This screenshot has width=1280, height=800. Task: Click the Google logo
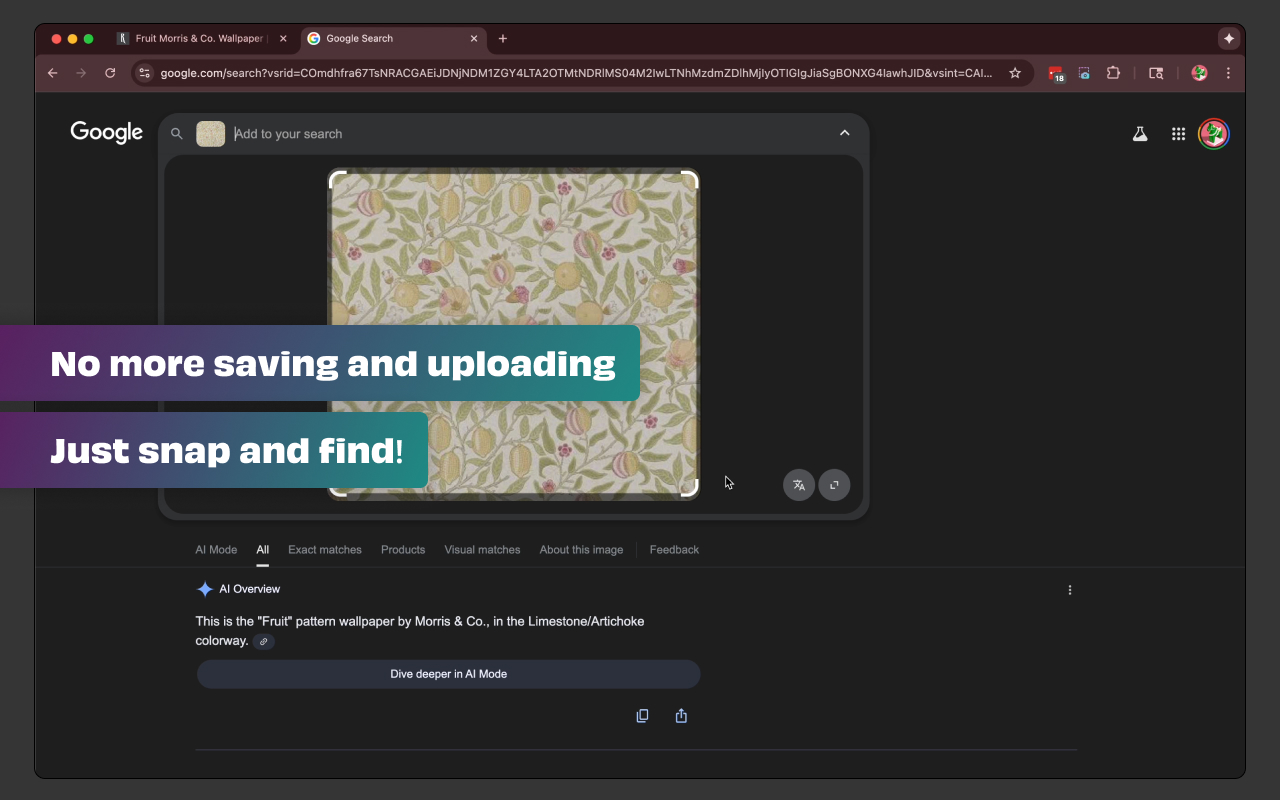[x=107, y=133]
